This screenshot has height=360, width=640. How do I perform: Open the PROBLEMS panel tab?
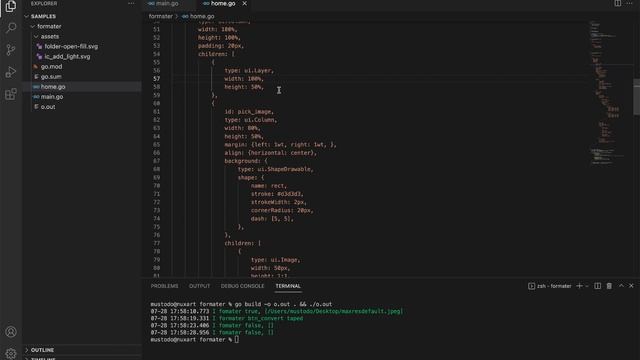[164, 286]
